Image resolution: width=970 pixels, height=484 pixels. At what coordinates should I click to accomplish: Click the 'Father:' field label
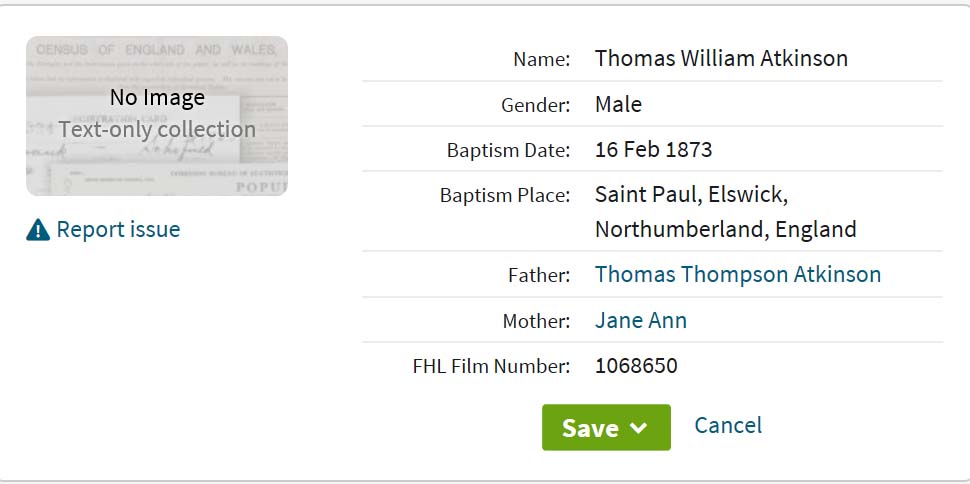(539, 275)
